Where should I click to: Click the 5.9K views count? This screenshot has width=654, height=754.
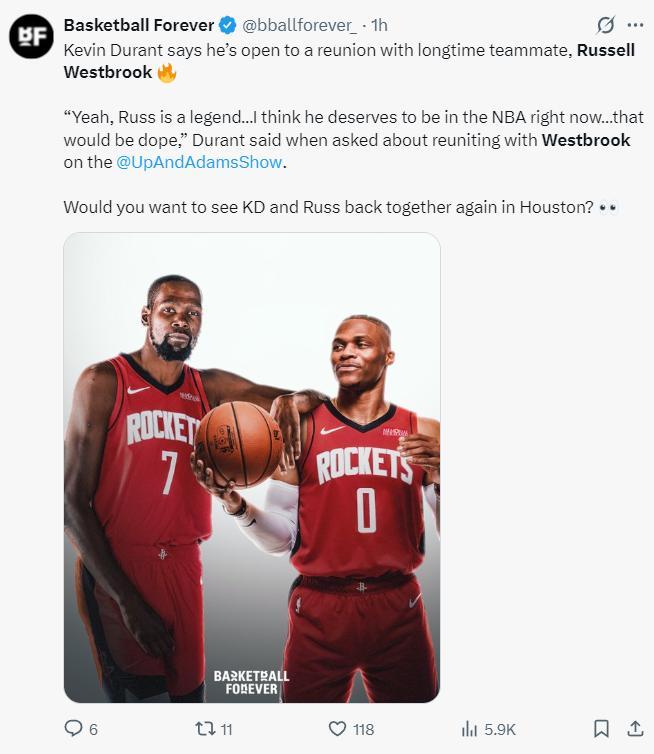point(499,730)
